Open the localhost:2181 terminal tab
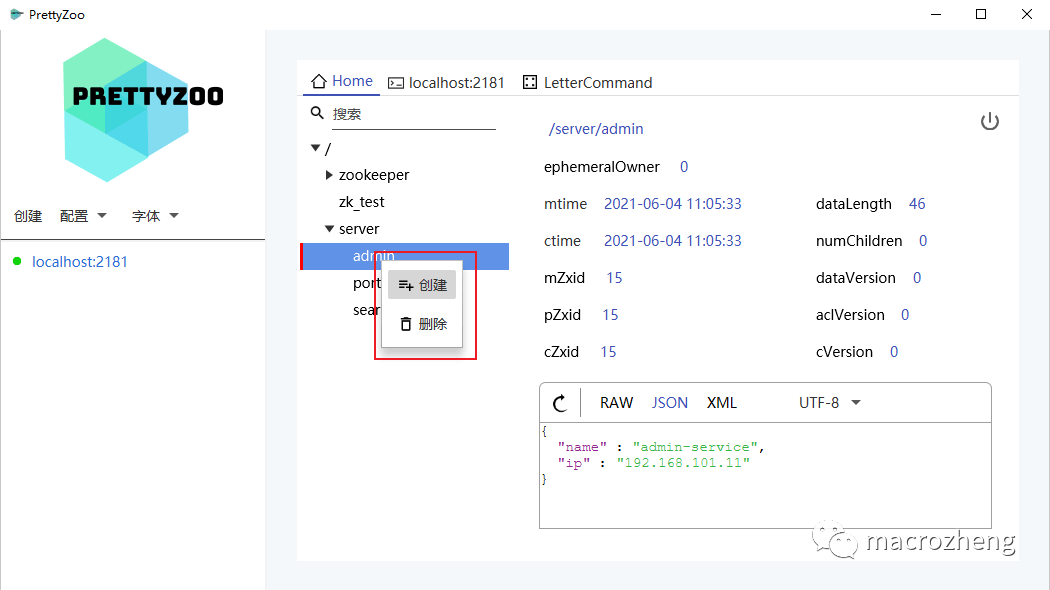This screenshot has width=1050, height=590. coord(446,83)
